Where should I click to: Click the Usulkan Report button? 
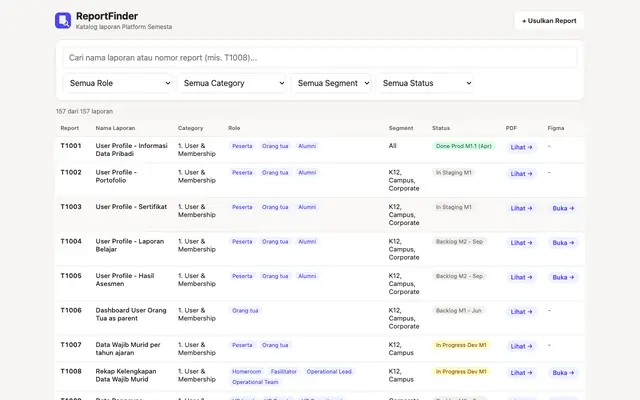549,21
